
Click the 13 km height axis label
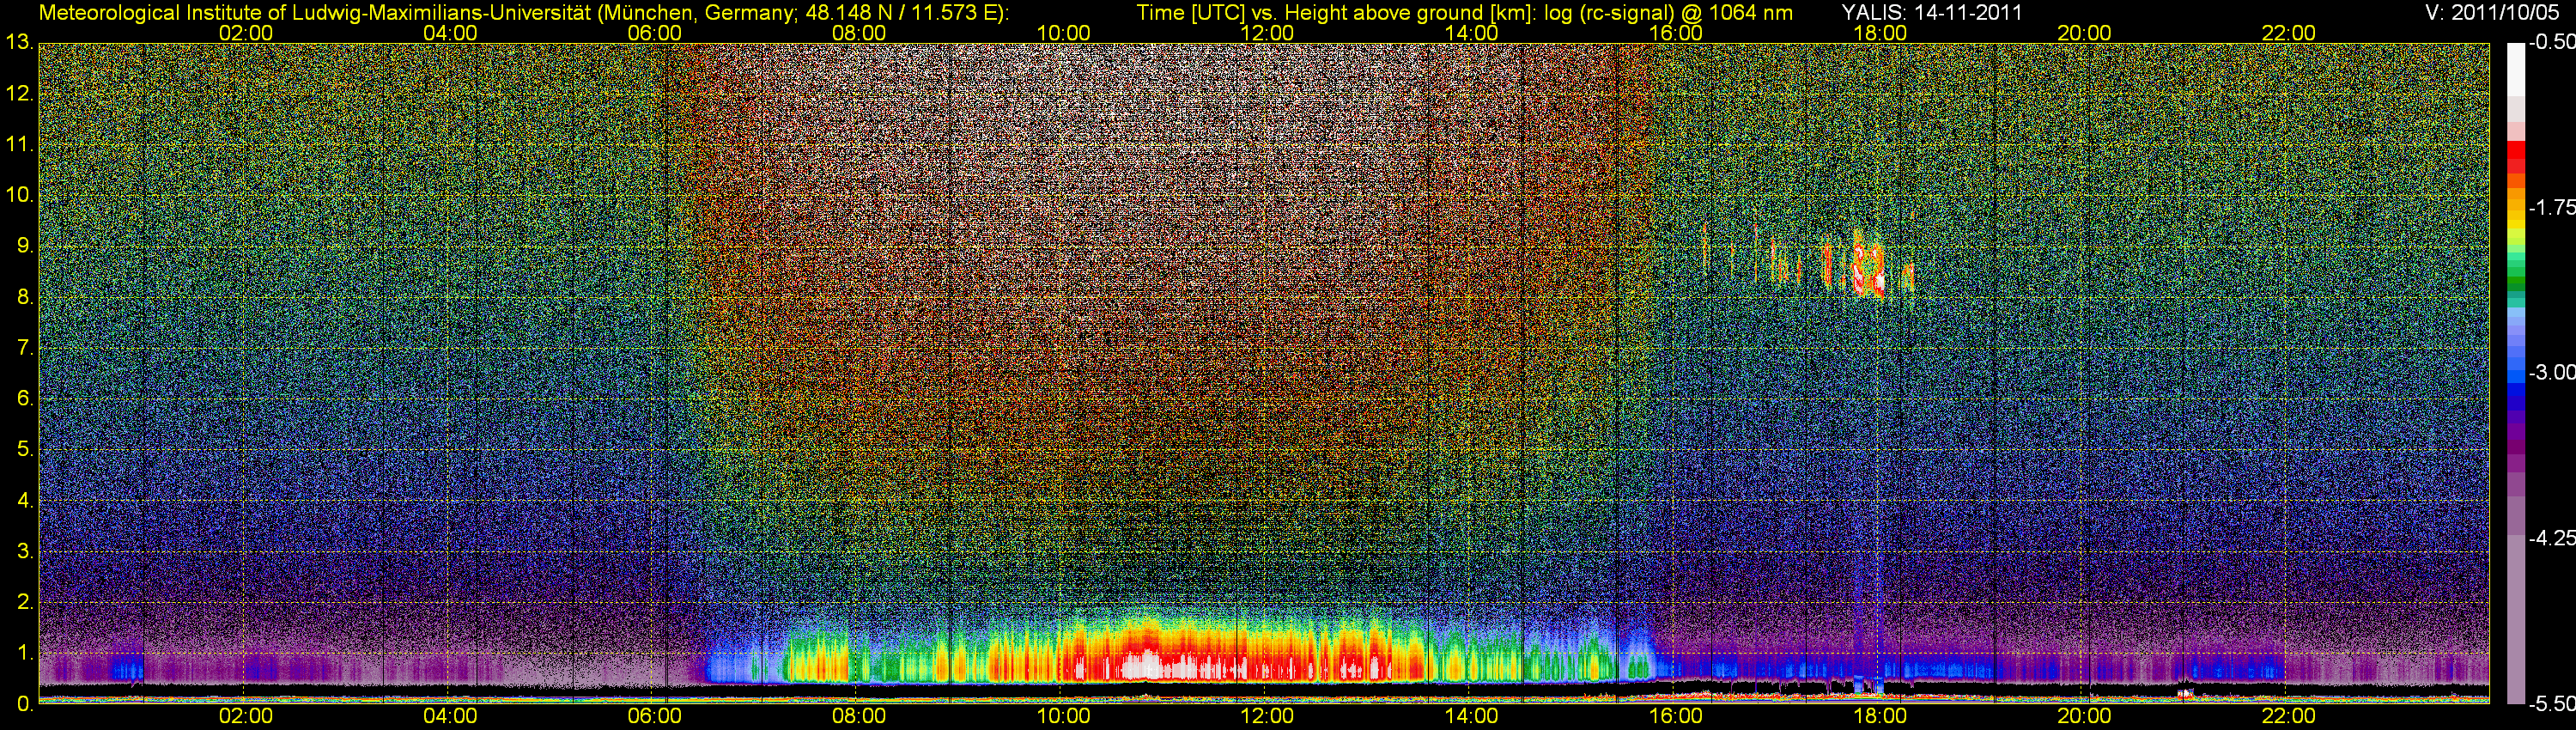coord(19,43)
